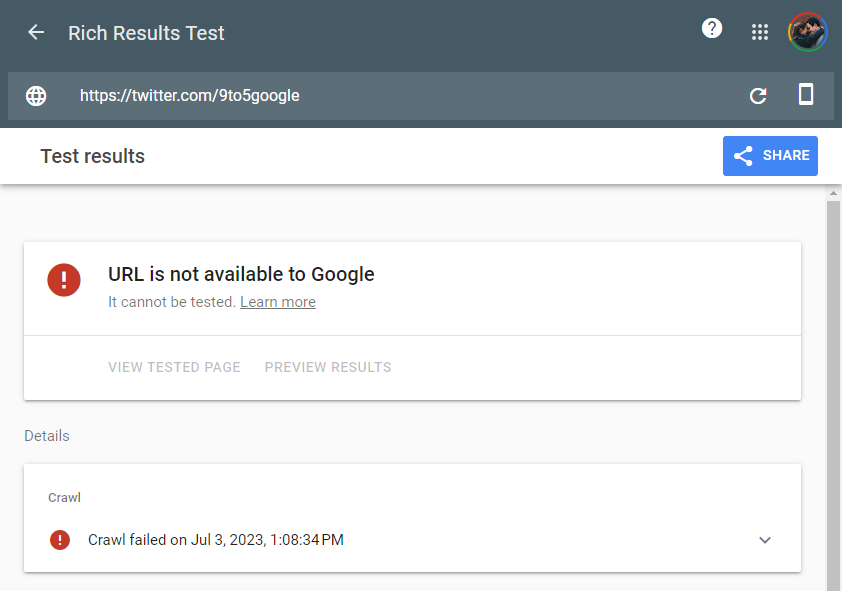Open the Google apps grid
This screenshot has height=591, width=842.
tap(760, 32)
